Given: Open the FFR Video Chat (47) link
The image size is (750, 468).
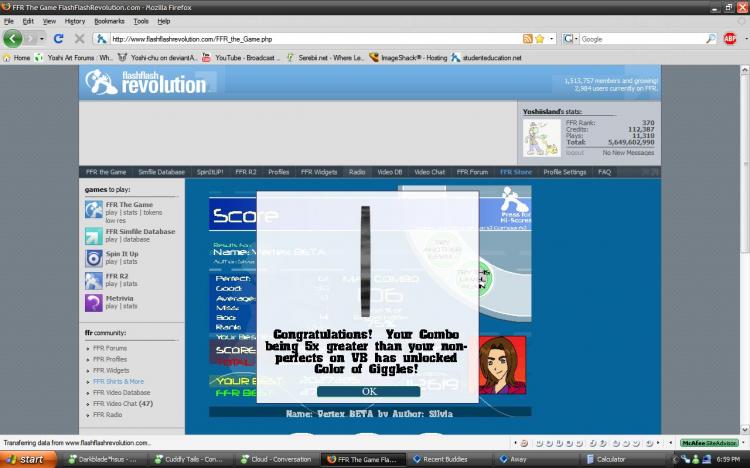Looking at the screenshot, I should click(x=122, y=403).
